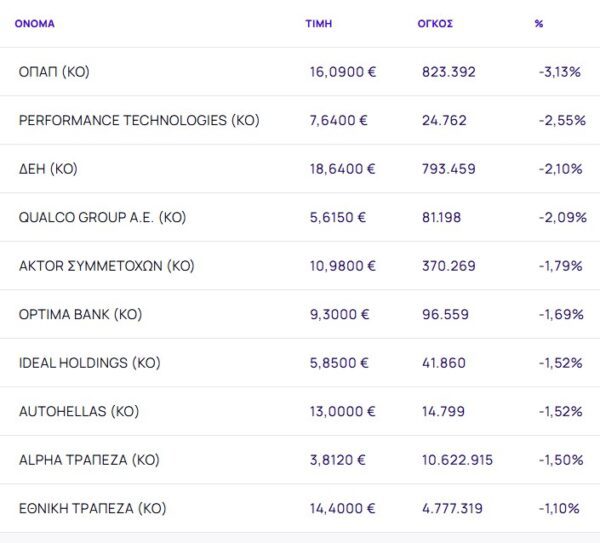Select PERFORMANCE TECHNOLOGIES (ΚΟ) stock name
This screenshot has height=543, width=600.
click(139, 120)
